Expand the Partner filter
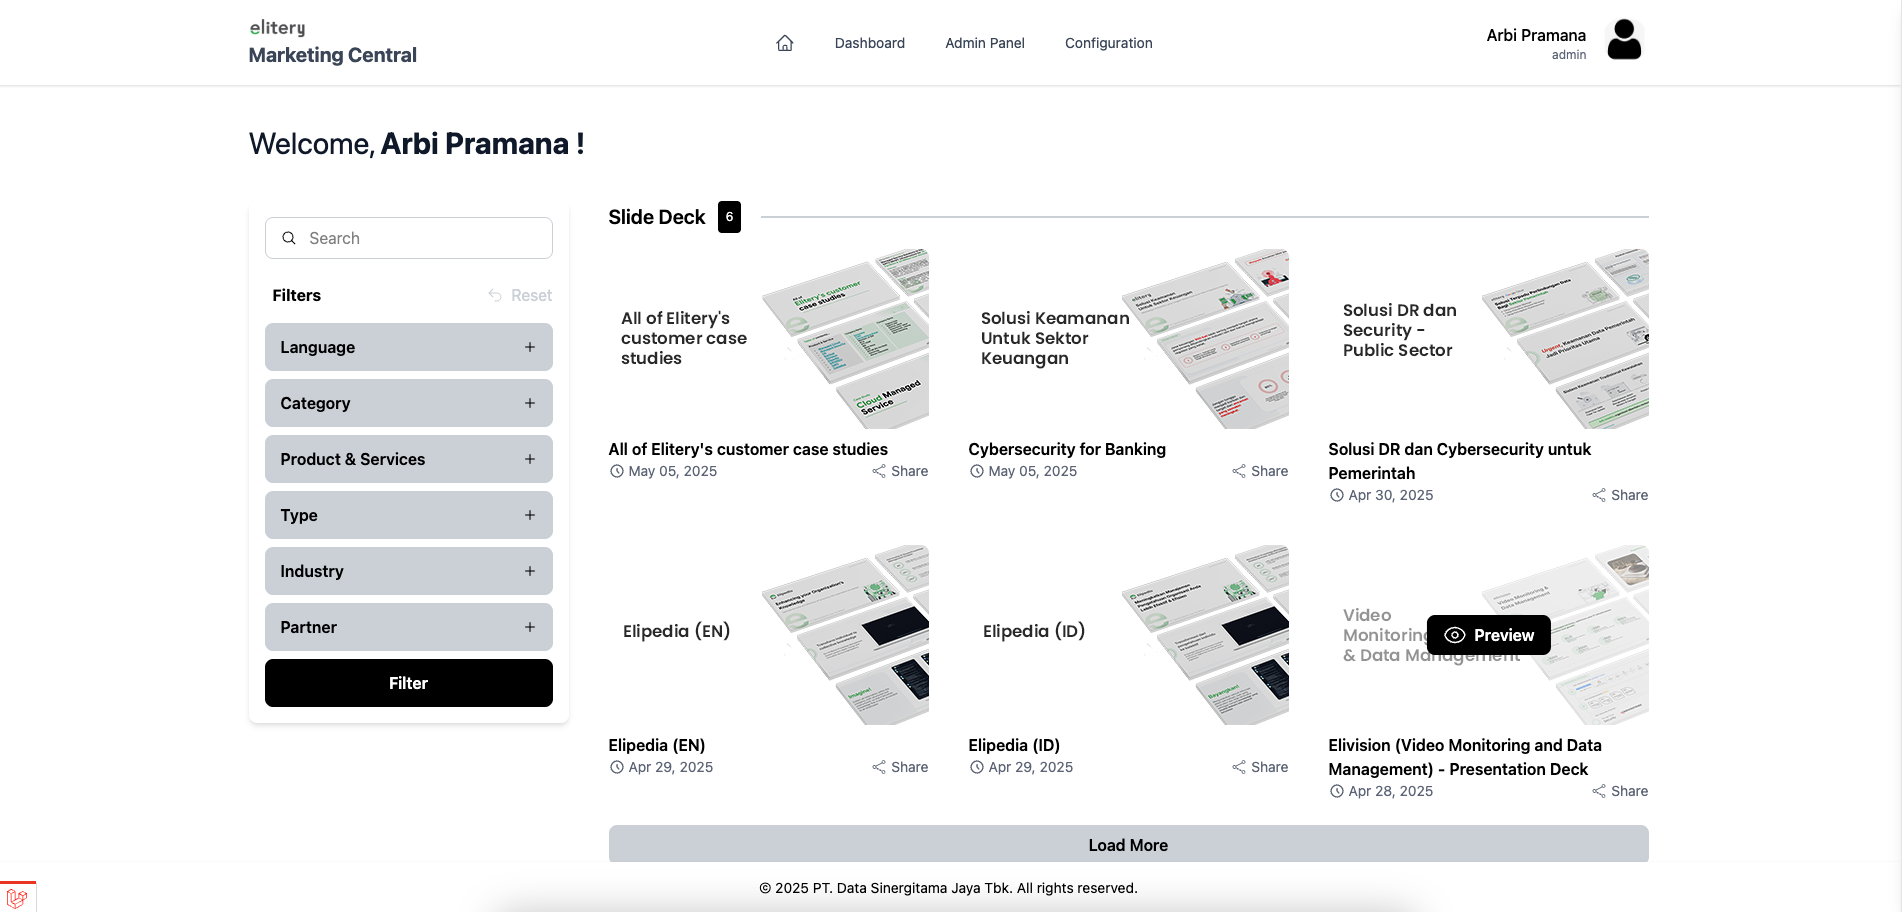Image resolution: width=1902 pixels, height=912 pixels. click(409, 627)
